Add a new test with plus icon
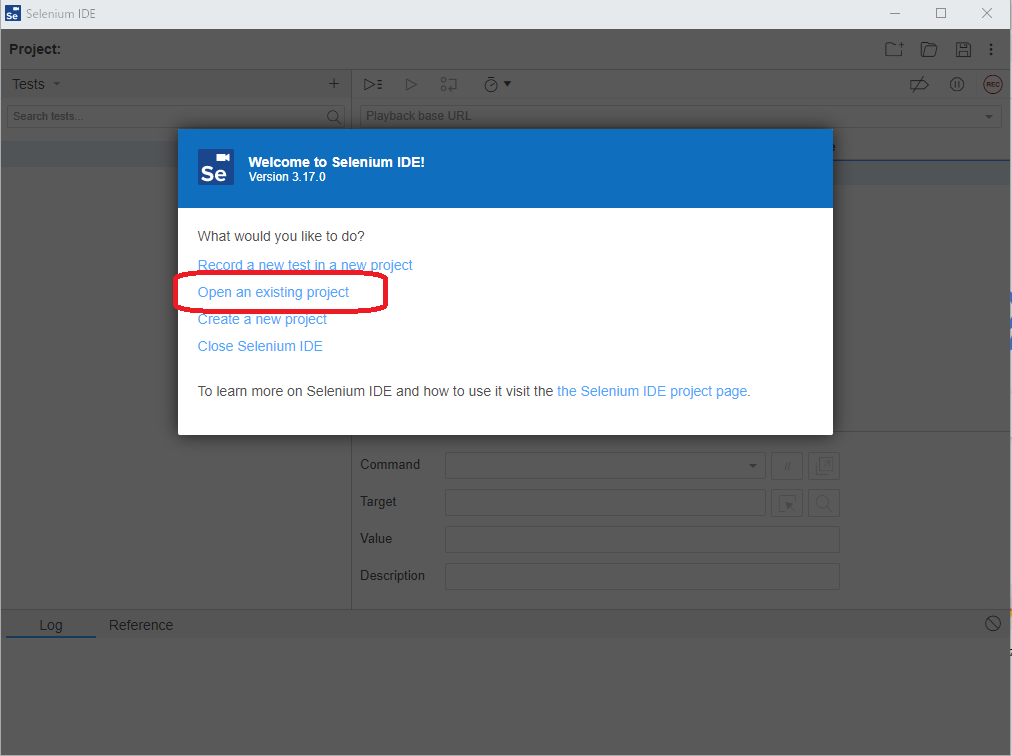Screen dimensions: 1012x756 pyautogui.click(x=334, y=84)
